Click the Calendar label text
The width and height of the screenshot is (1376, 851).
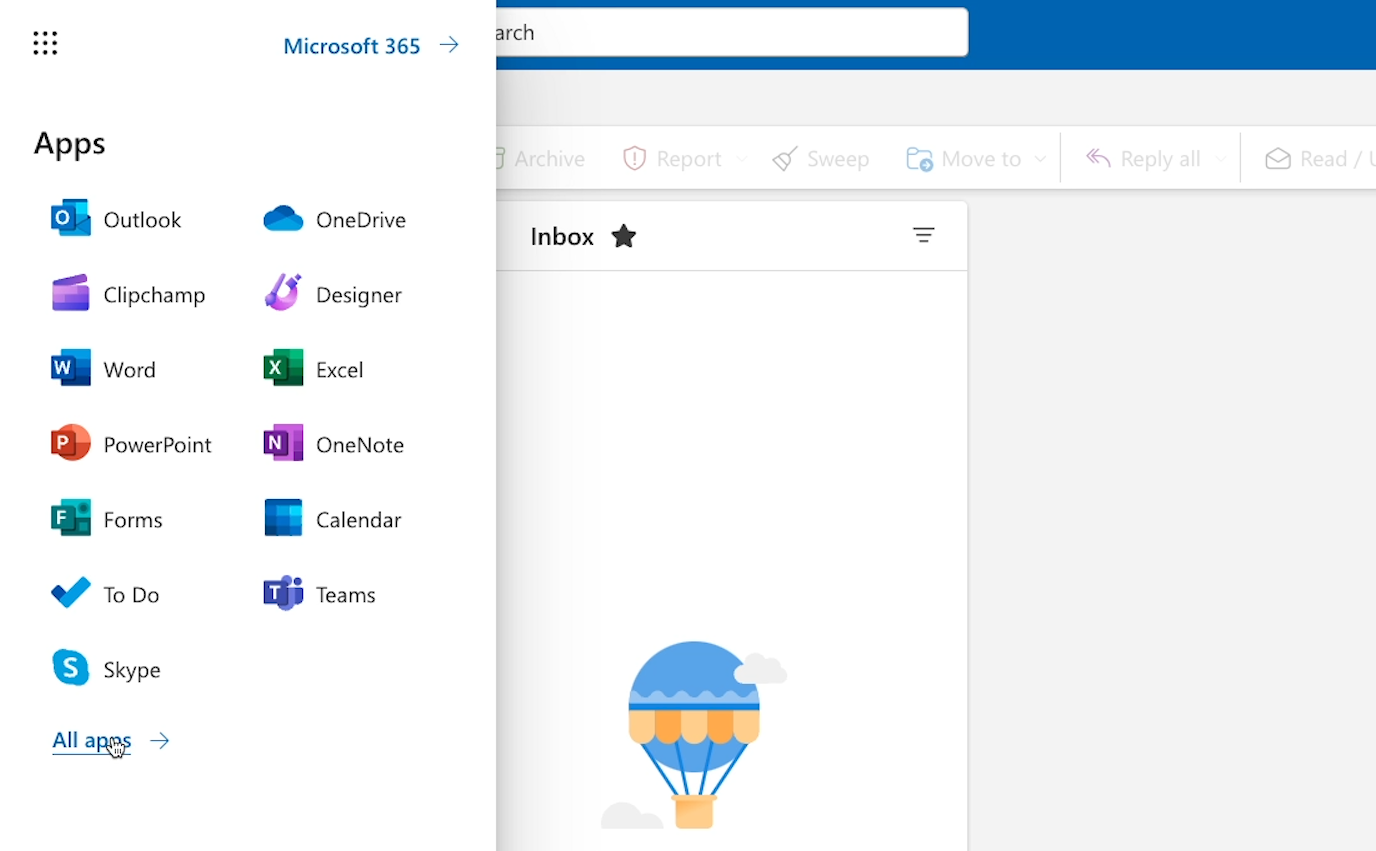[x=359, y=520]
